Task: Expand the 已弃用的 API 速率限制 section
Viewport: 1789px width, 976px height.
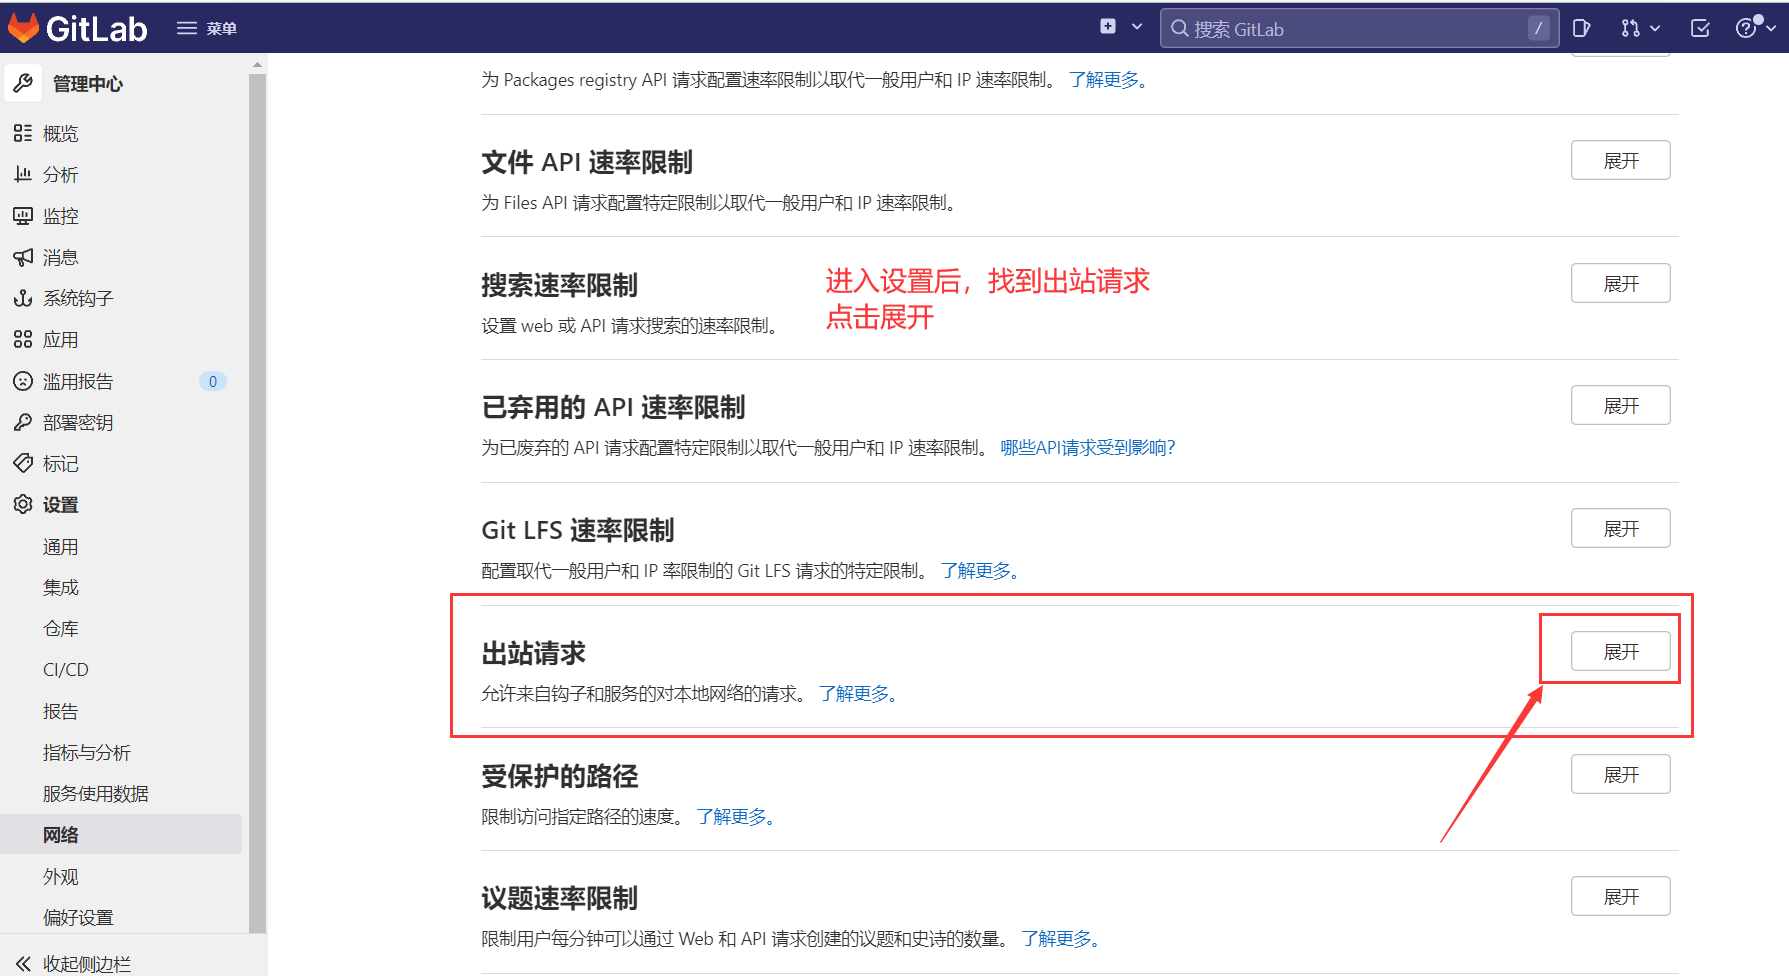Action: pos(1620,405)
